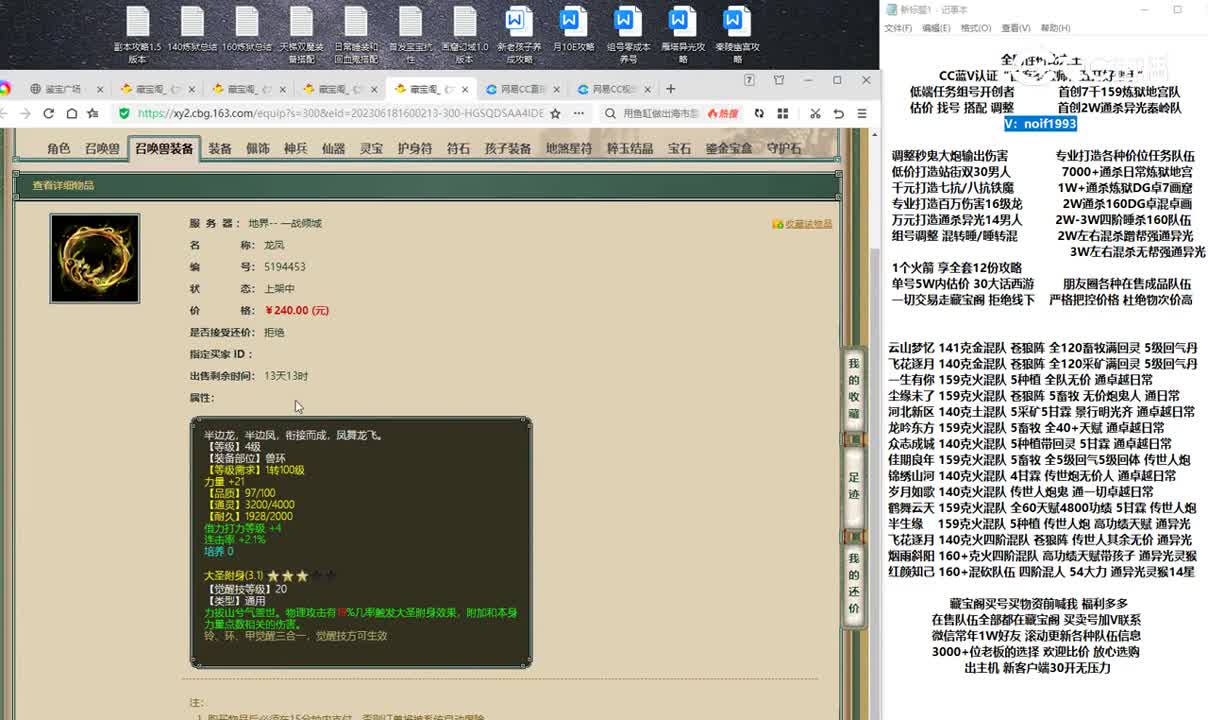
Task: Select the 护身符 tab
Action: click(415, 148)
